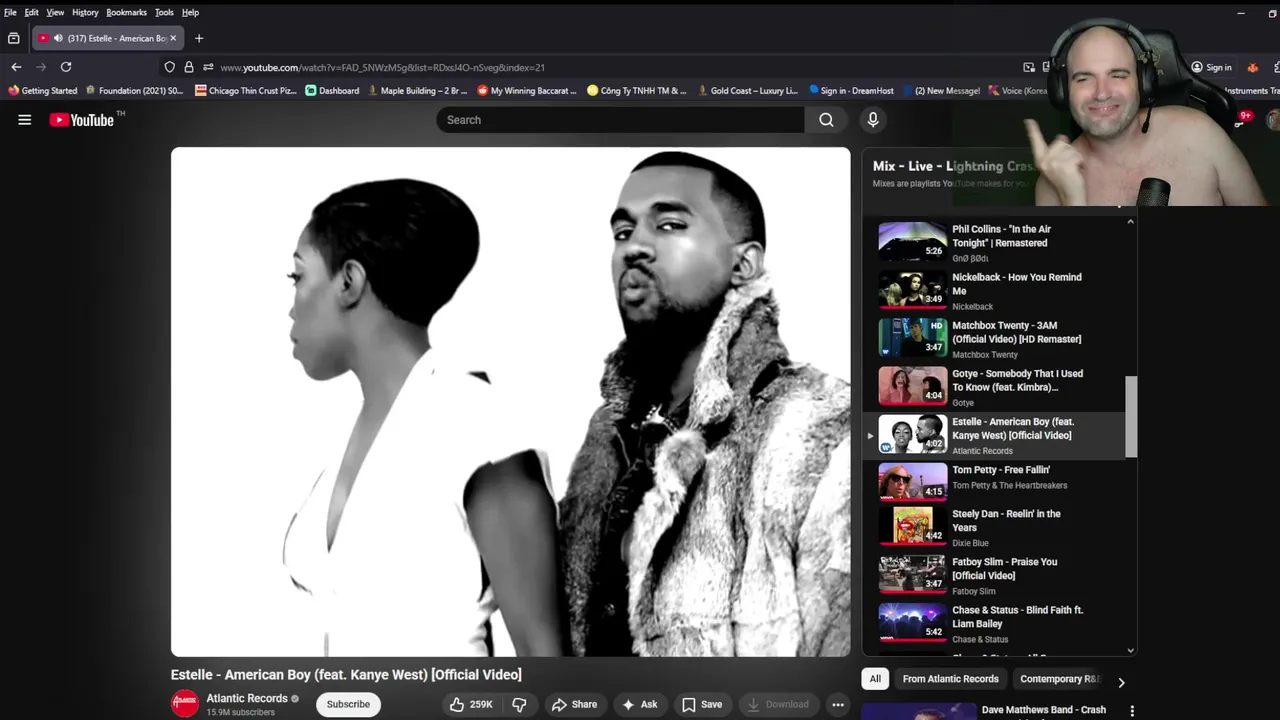Close the Estelle YouTube tab
Image resolution: width=1280 pixels, height=720 pixels.
(x=173, y=38)
